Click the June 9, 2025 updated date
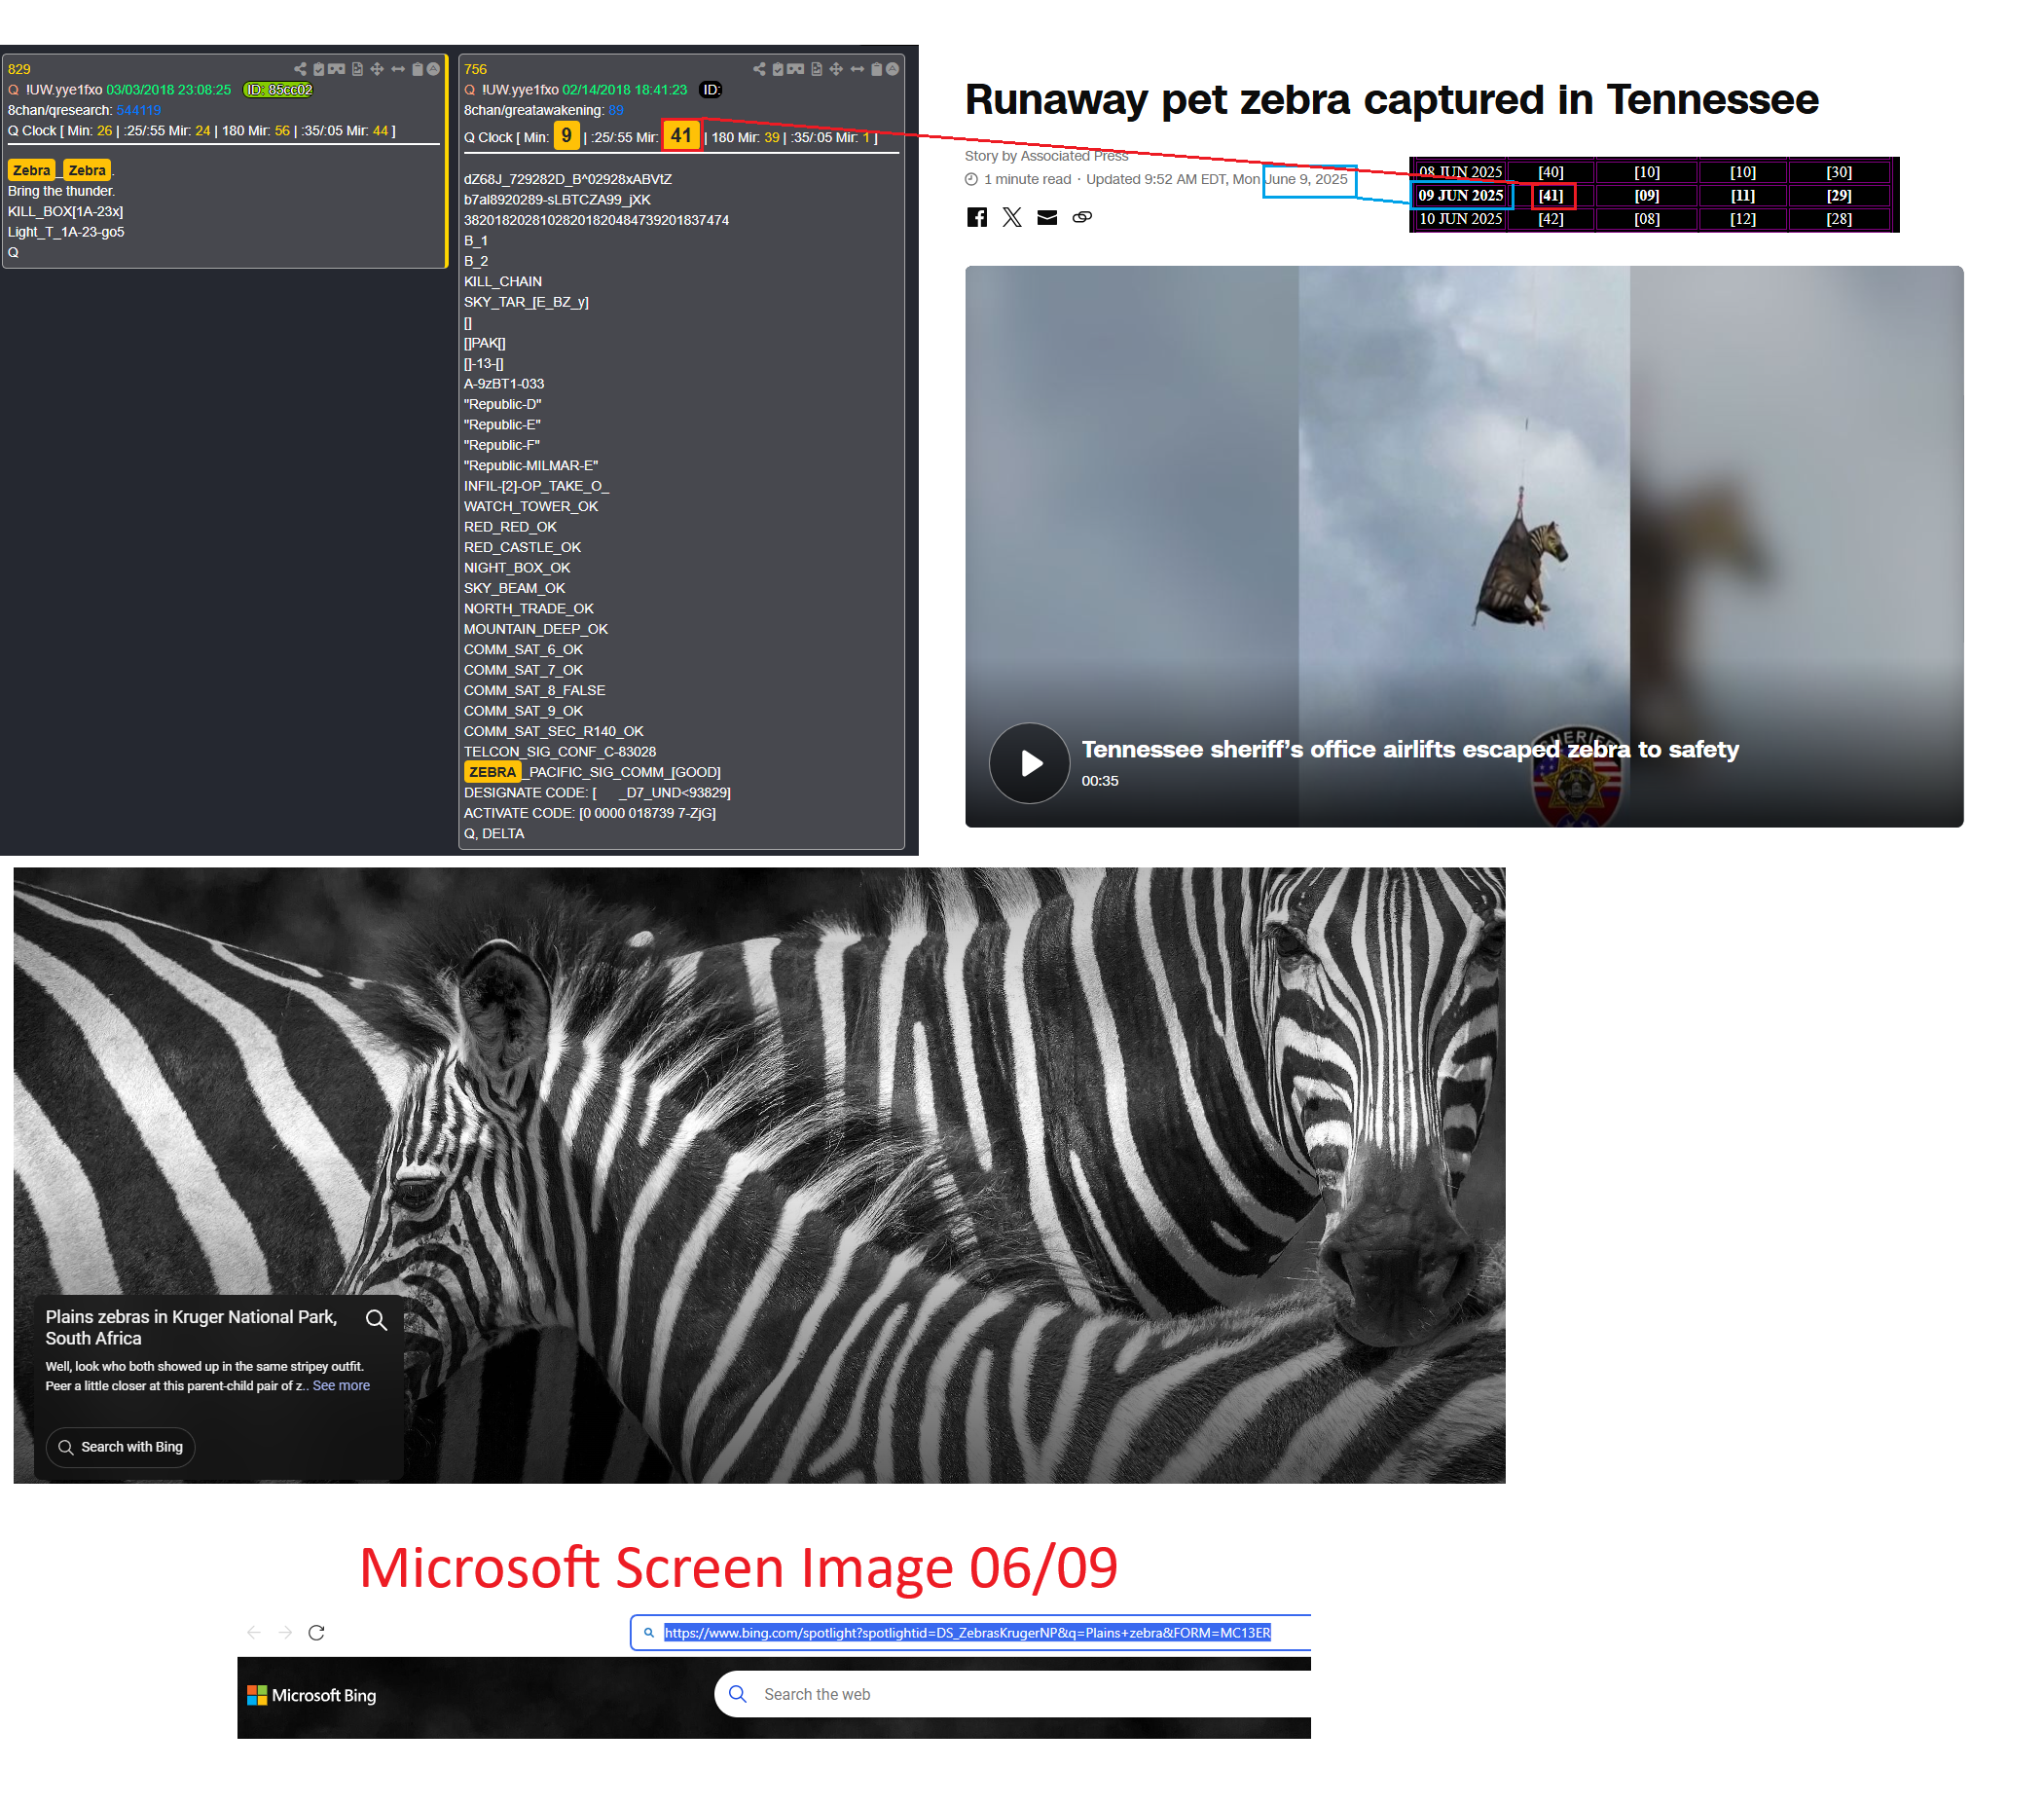Image resolution: width=2044 pixels, height=1805 pixels. click(1307, 179)
